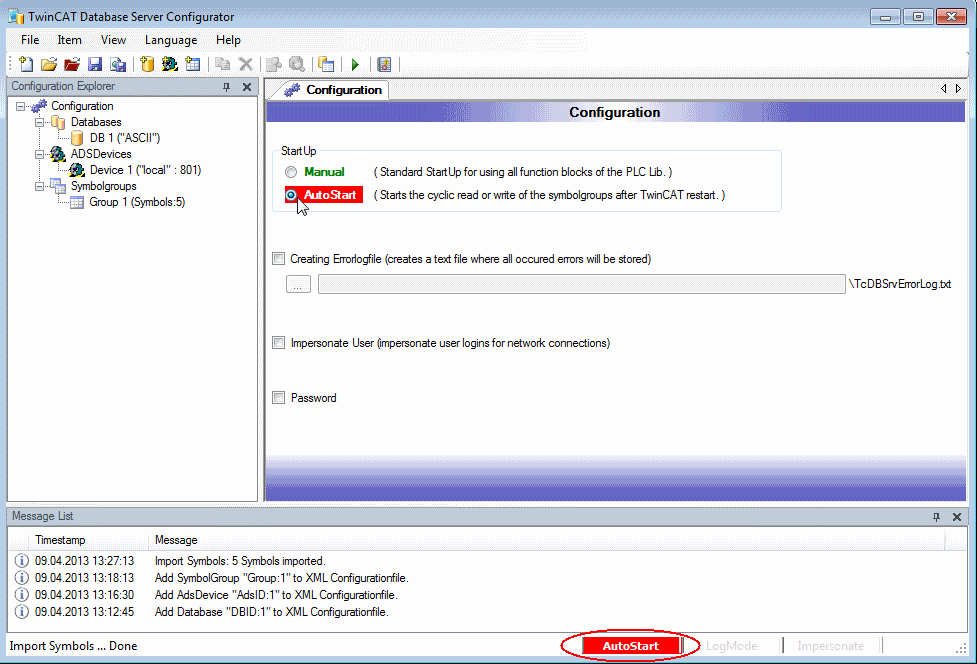Close the Configuration Explorer panel

[247, 87]
